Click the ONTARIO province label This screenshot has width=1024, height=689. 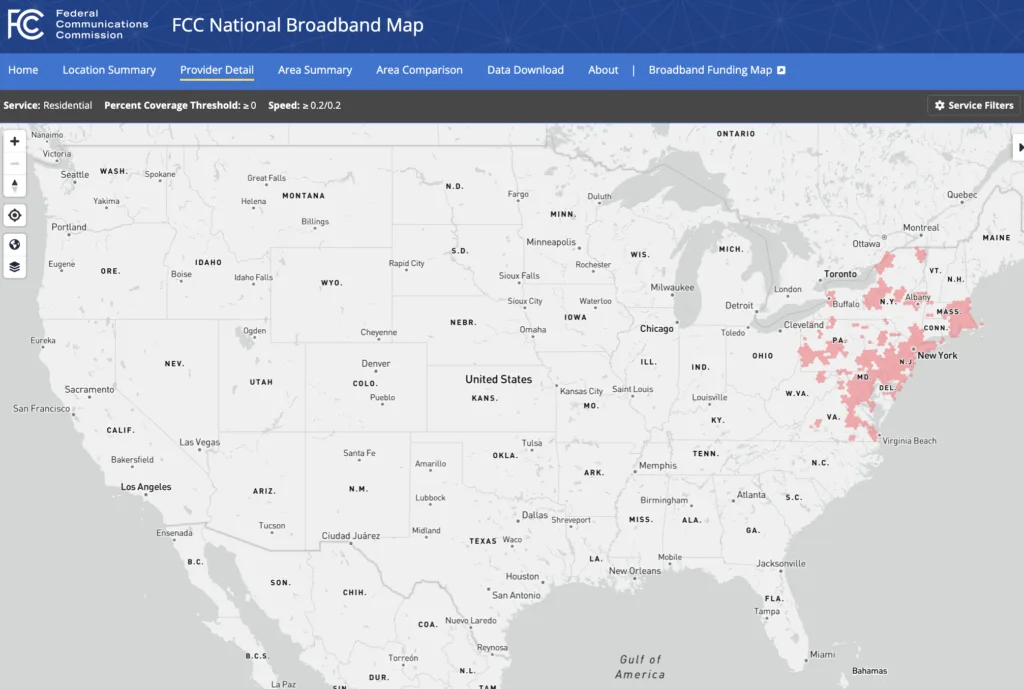735,133
